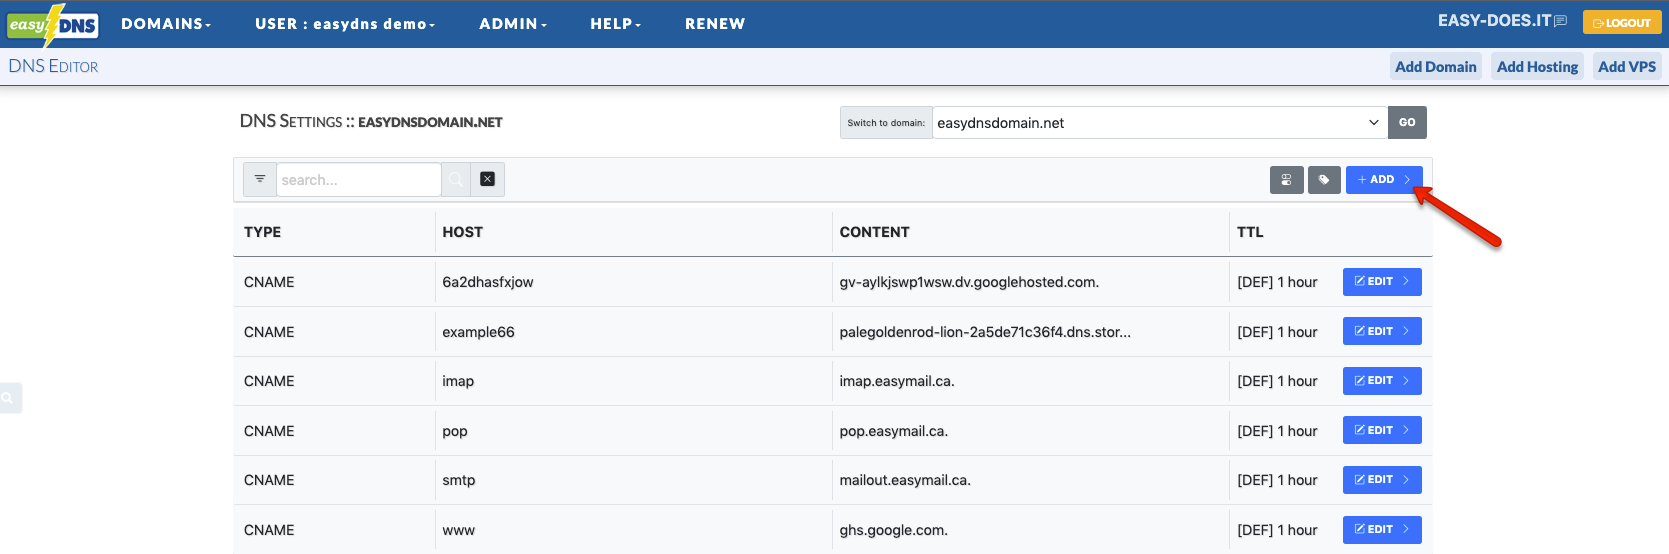Viewport: 1669px width, 554px height.
Task: Clear the search with the X icon
Action: coord(487,180)
